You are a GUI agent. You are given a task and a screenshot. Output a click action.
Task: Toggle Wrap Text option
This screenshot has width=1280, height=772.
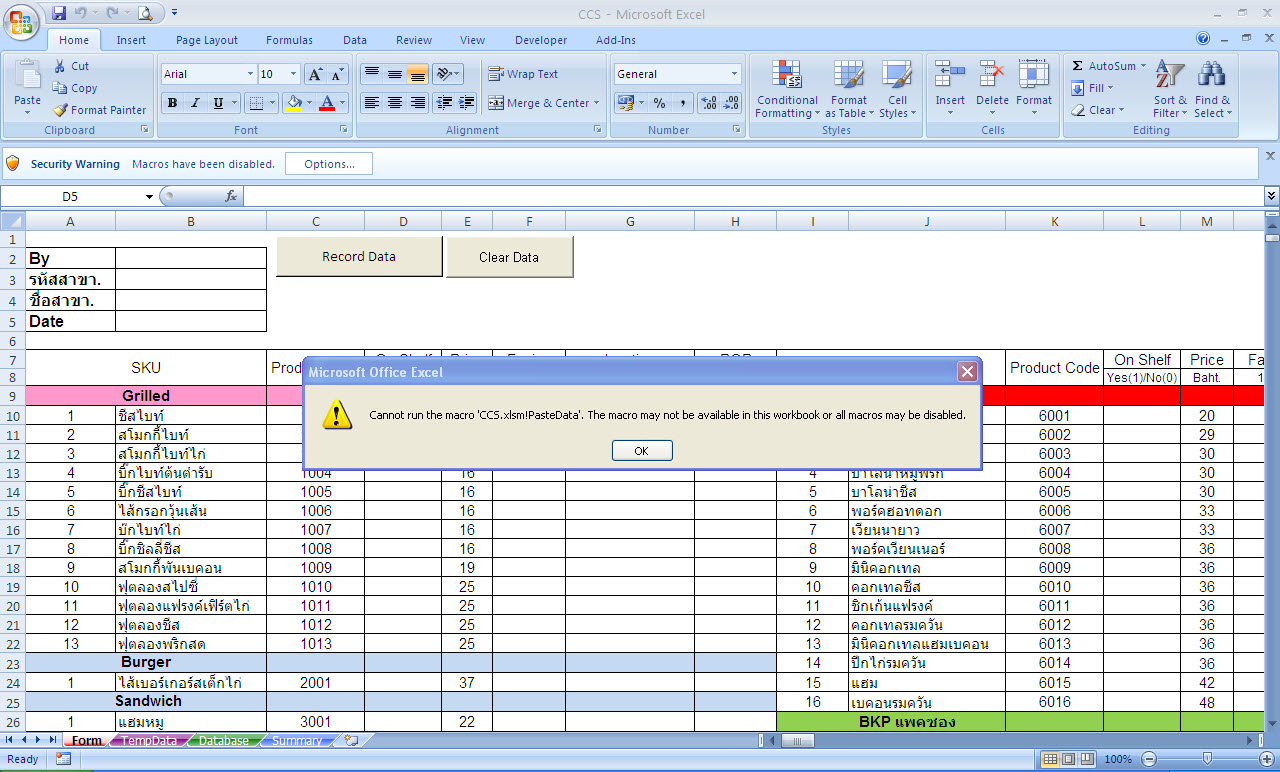coord(523,74)
